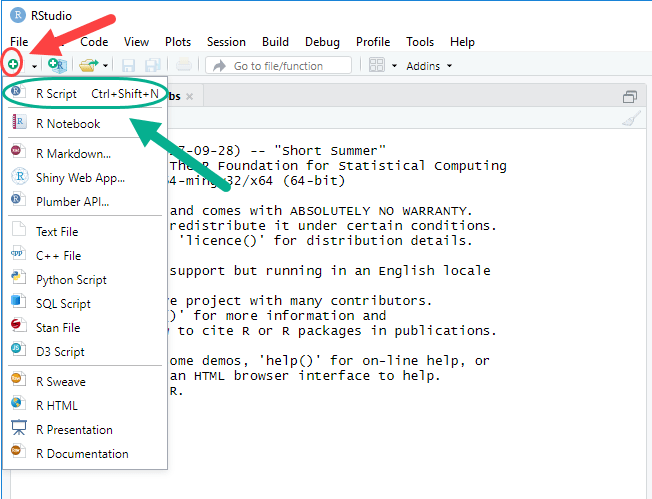Click the Go to file/function field
Screen dimensions: 652x499
coord(279,66)
